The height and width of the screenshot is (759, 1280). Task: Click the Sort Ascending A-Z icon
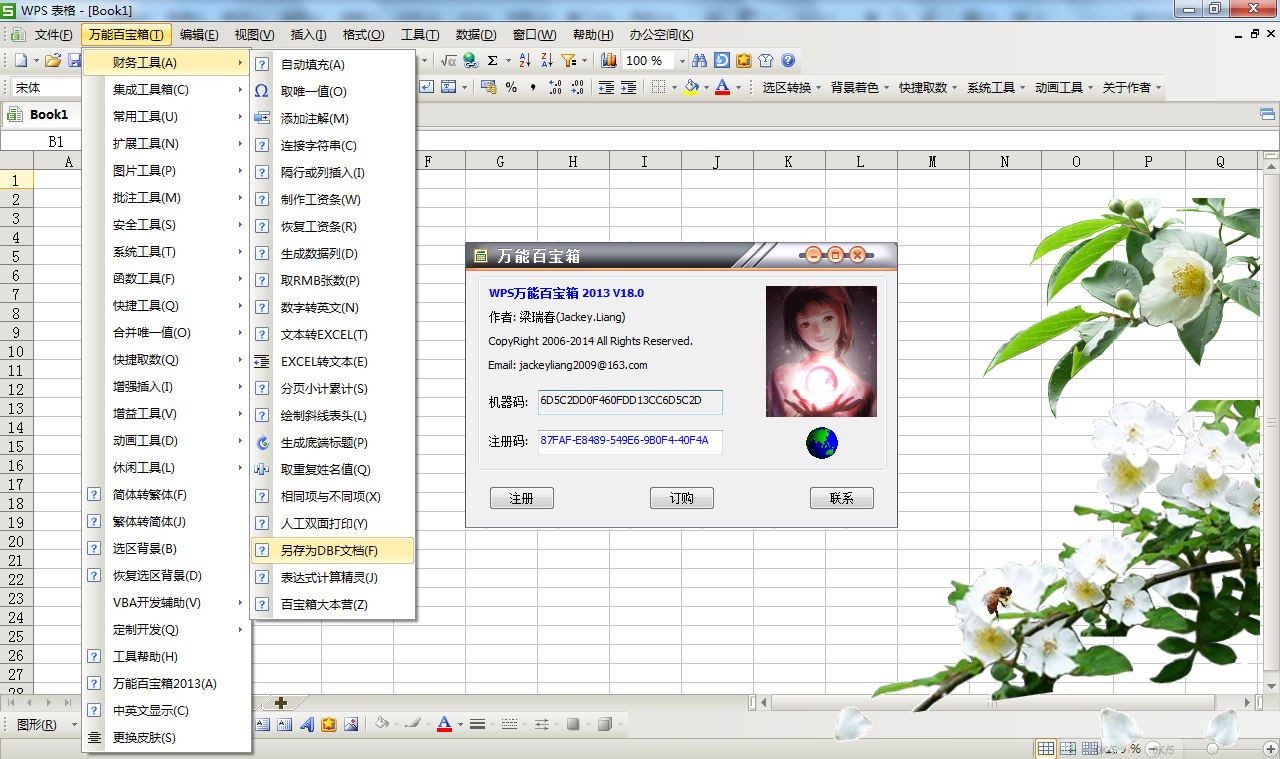pos(526,61)
